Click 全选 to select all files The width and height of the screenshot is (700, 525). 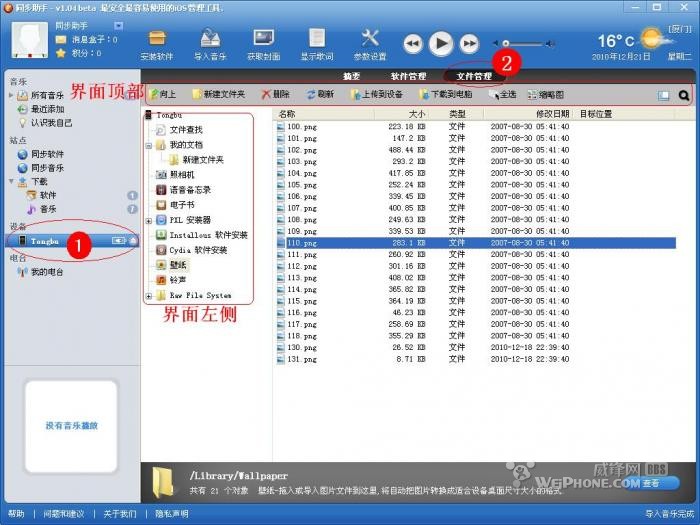pyautogui.click(x=502, y=95)
